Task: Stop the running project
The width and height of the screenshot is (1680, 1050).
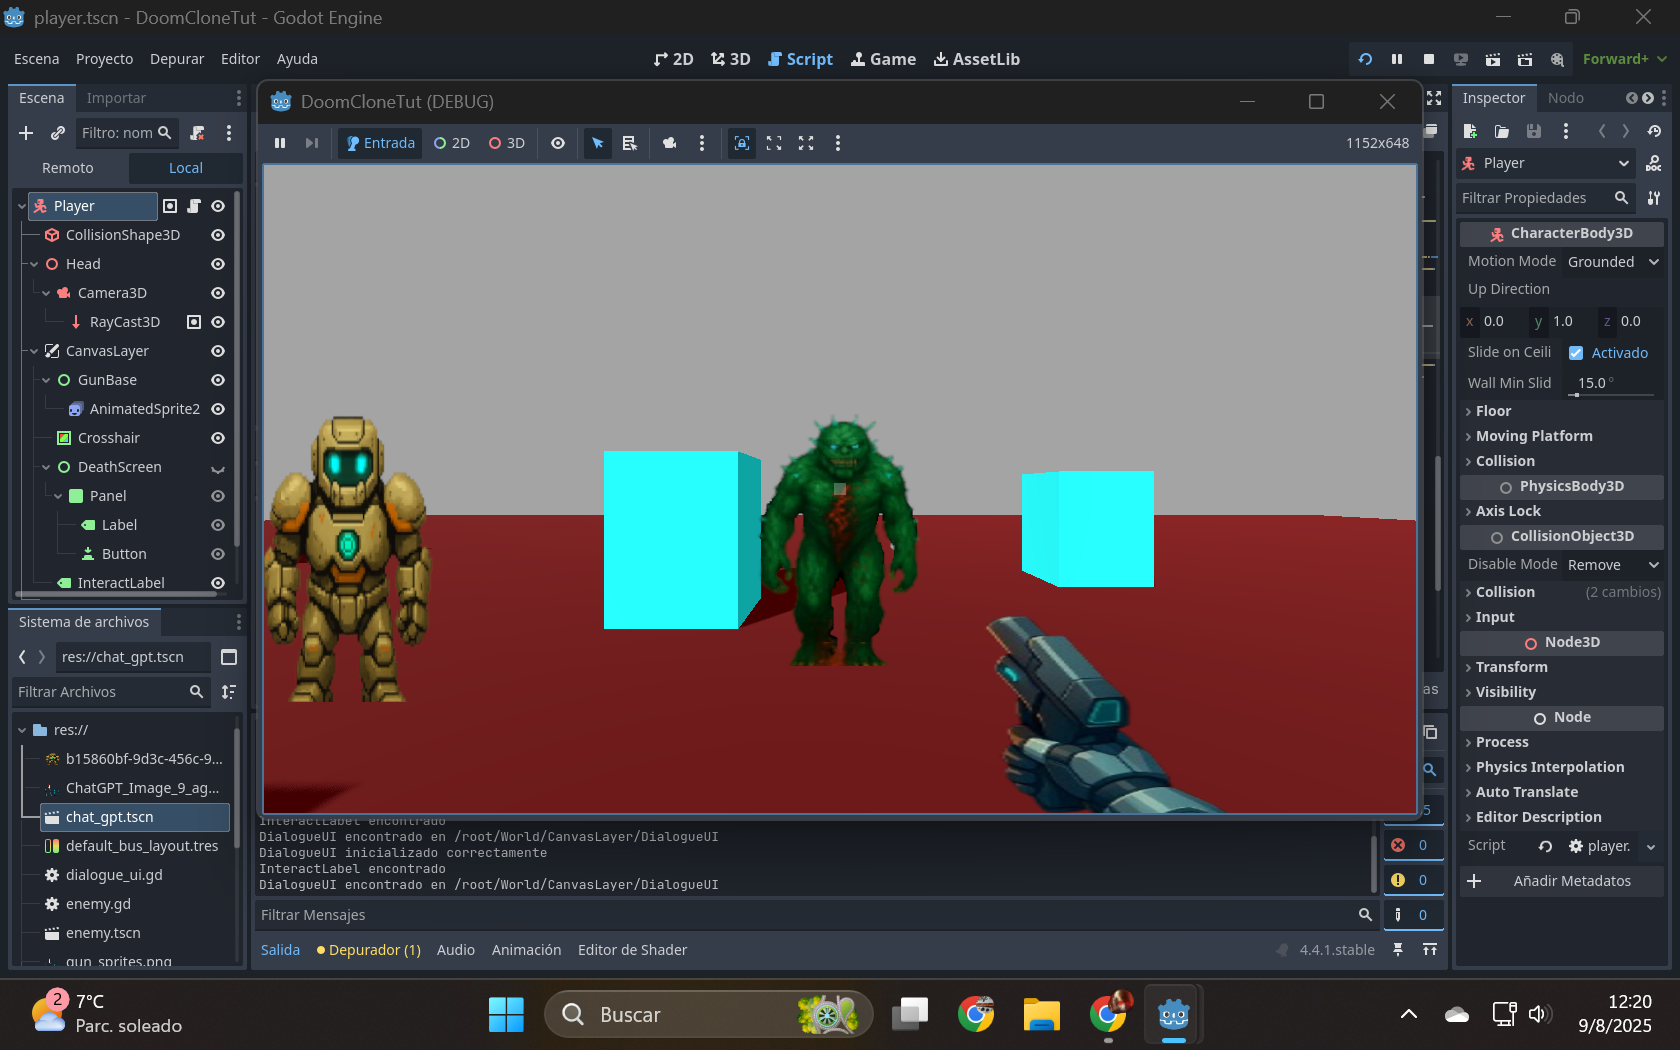Action: click(1429, 59)
